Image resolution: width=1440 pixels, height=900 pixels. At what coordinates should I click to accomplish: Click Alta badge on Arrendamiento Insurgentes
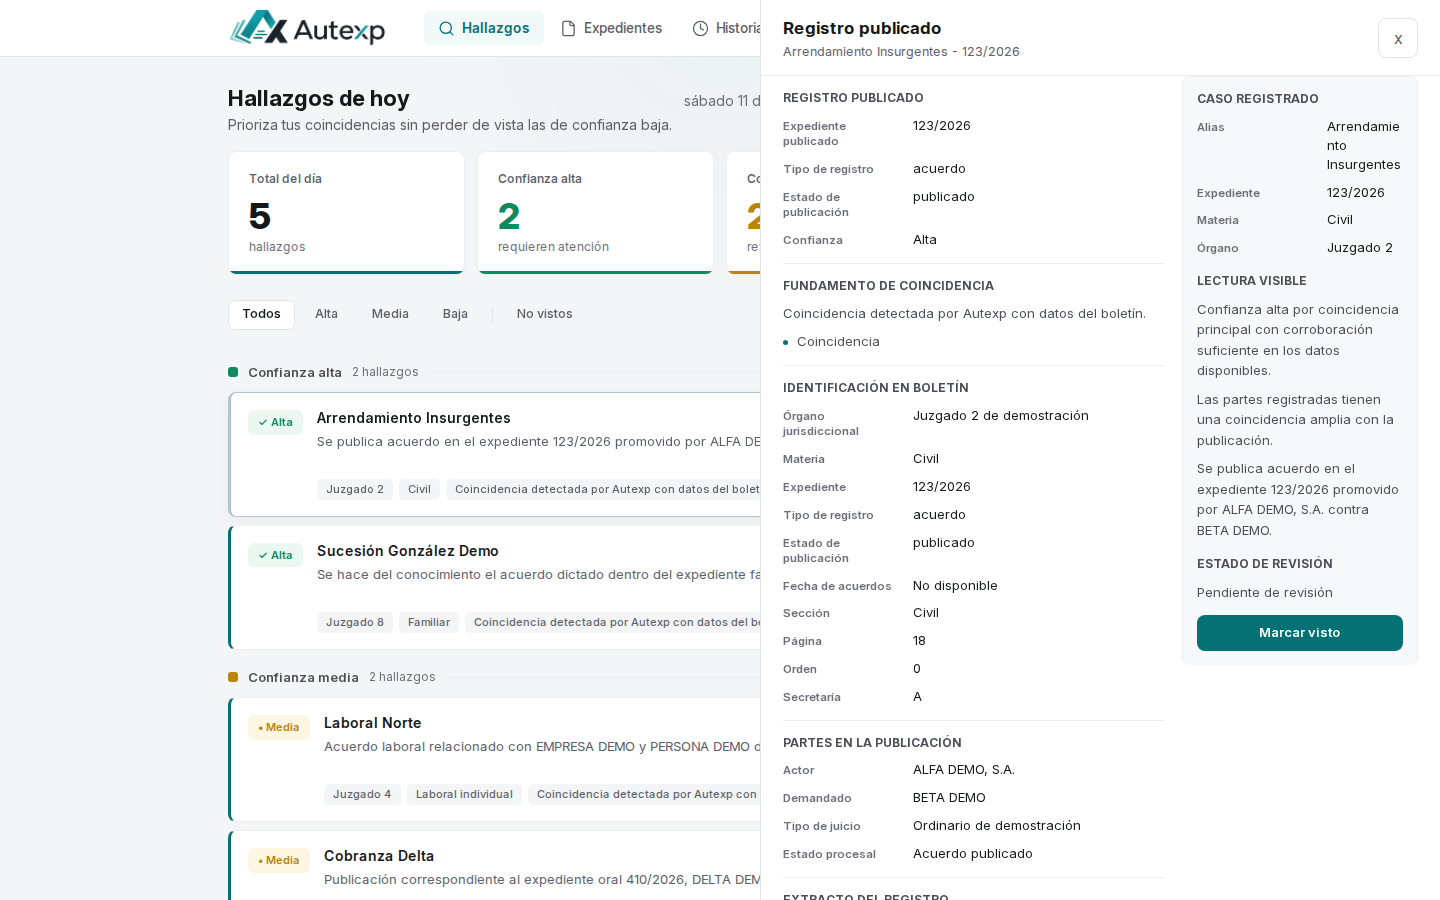coord(275,422)
